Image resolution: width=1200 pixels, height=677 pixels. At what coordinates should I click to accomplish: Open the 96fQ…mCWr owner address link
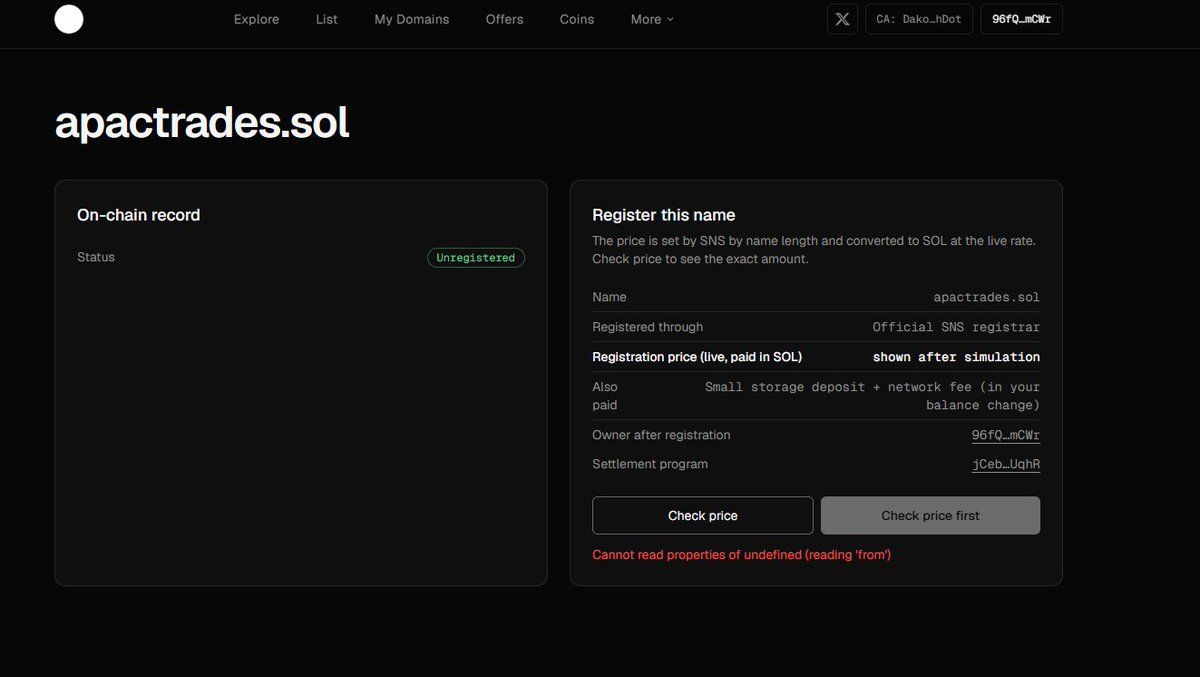pyautogui.click(x=1006, y=435)
